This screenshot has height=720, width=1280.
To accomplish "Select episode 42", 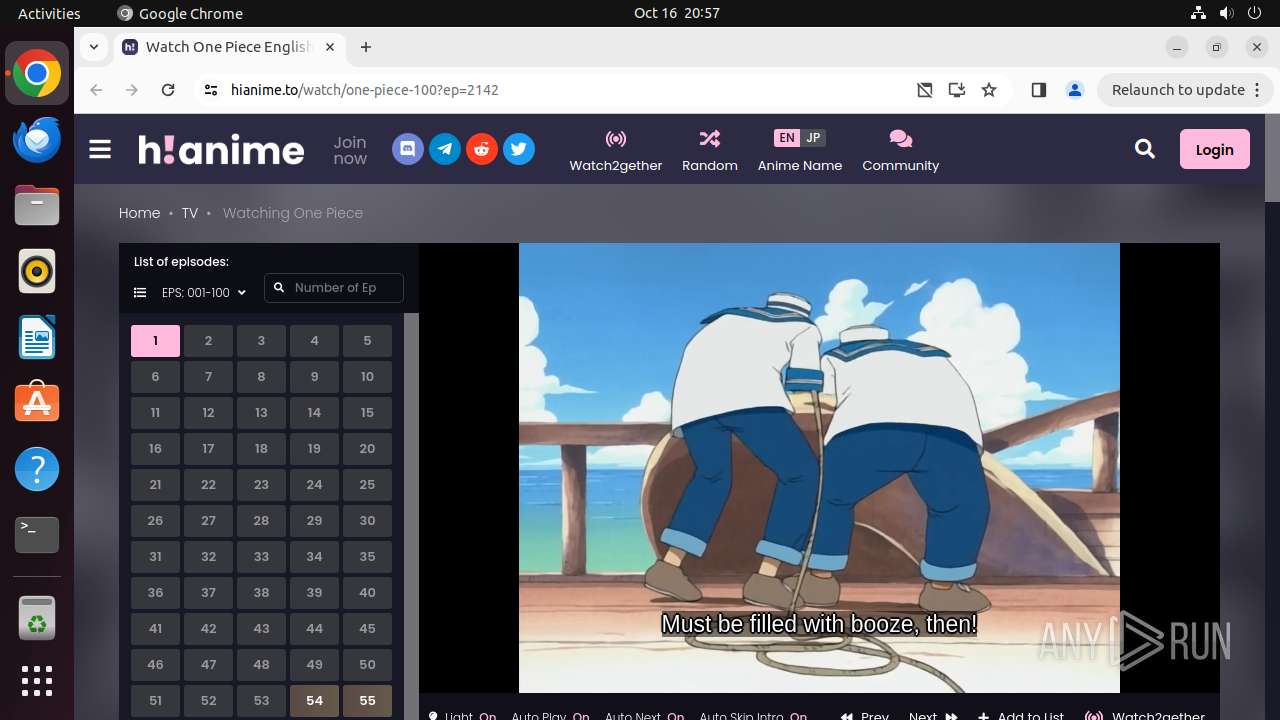I will click(208, 629).
